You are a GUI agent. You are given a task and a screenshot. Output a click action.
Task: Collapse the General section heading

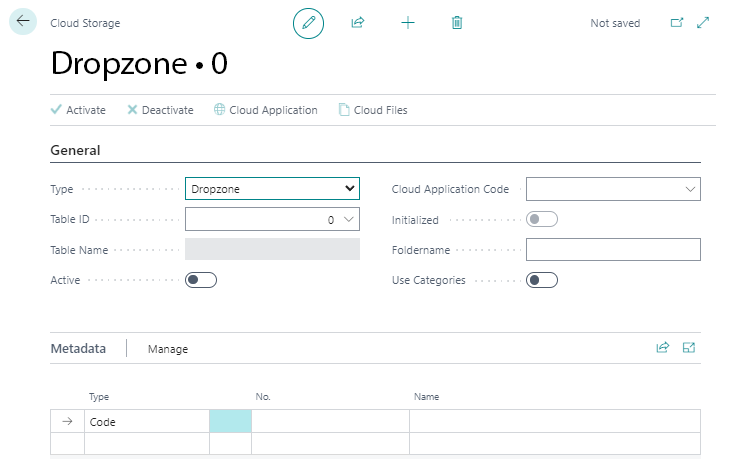pyautogui.click(x=75, y=150)
